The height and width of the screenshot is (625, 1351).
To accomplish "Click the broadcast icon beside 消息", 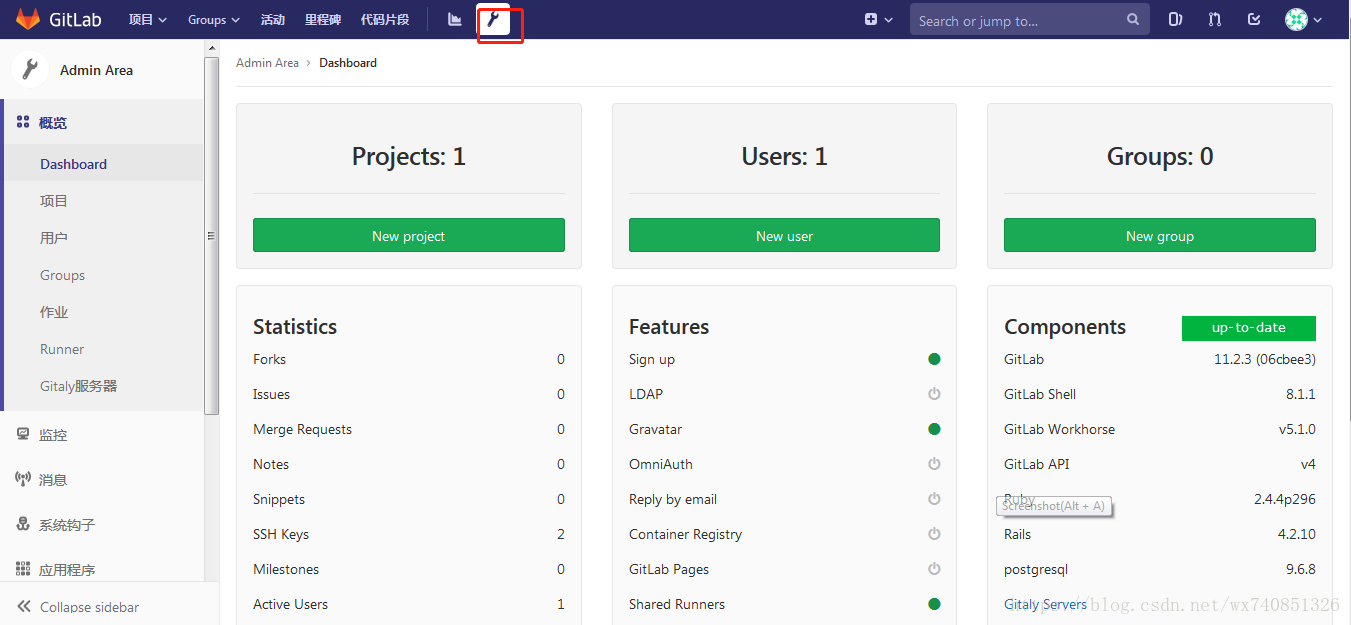I will click(x=23, y=479).
